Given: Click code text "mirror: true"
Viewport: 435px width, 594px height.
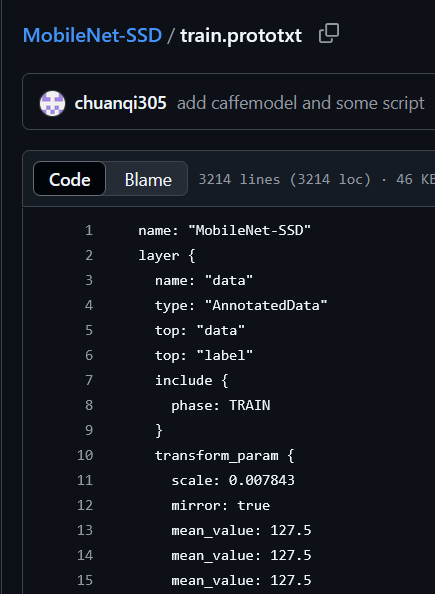Looking at the screenshot, I should click(221, 506).
